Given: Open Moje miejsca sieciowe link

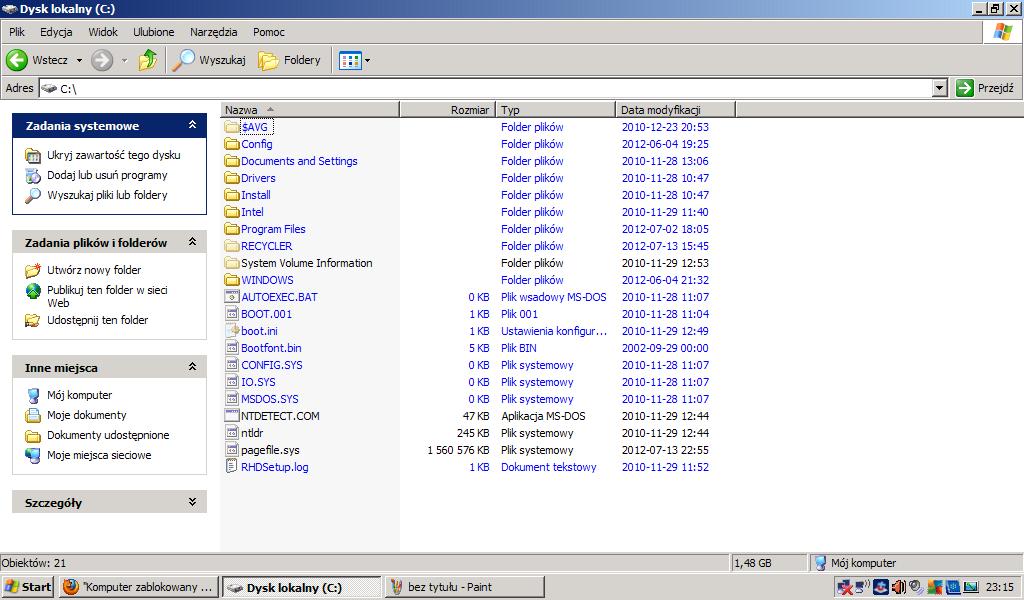Looking at the screenshot, I should click(99, 455).
